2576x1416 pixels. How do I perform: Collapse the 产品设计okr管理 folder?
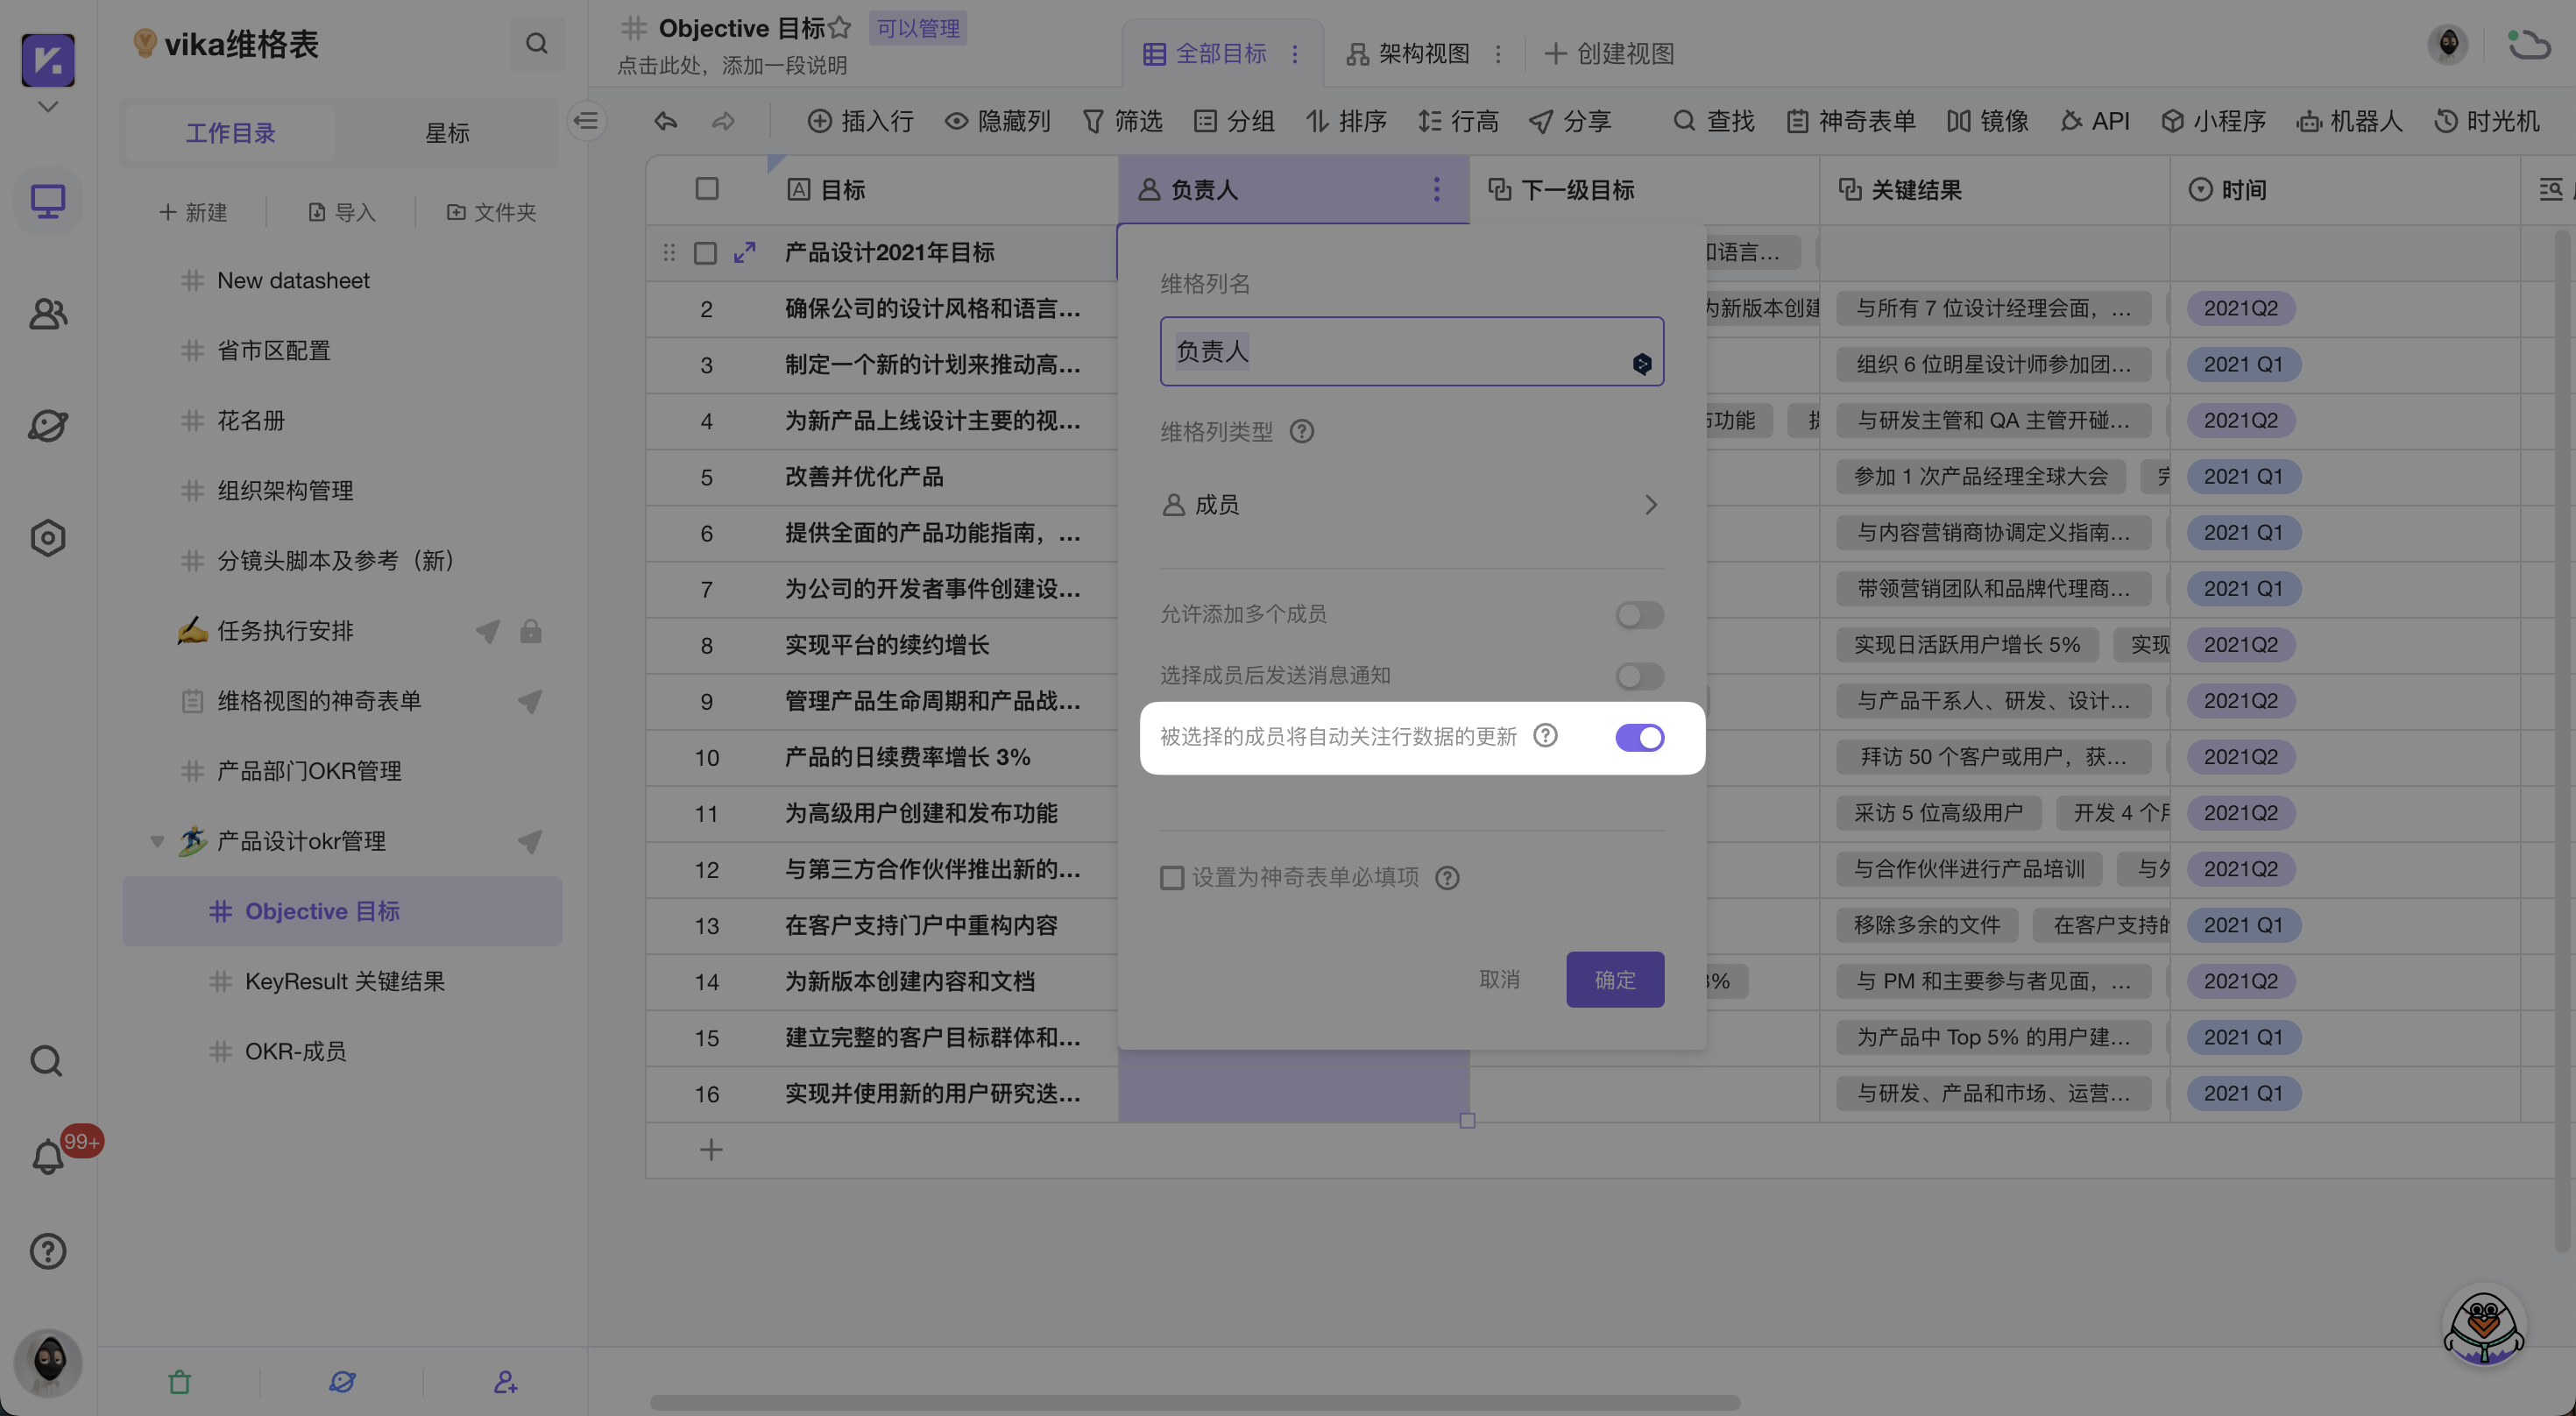pyautogui.click(x=156, y=840)
